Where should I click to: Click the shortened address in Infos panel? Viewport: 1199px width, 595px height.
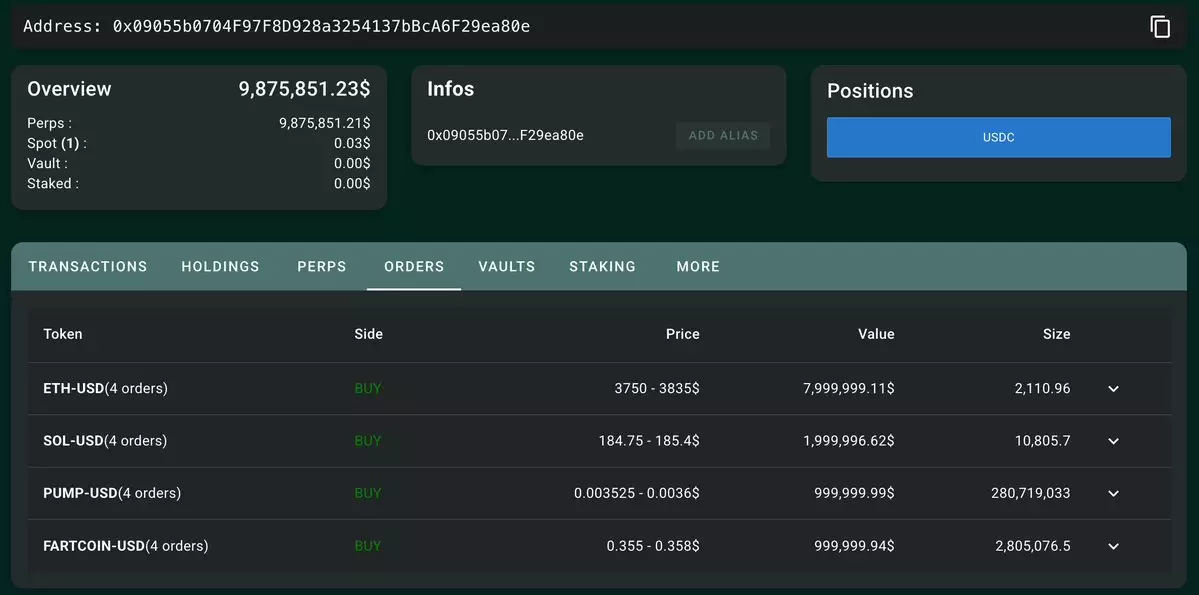[x=505, y=135]
